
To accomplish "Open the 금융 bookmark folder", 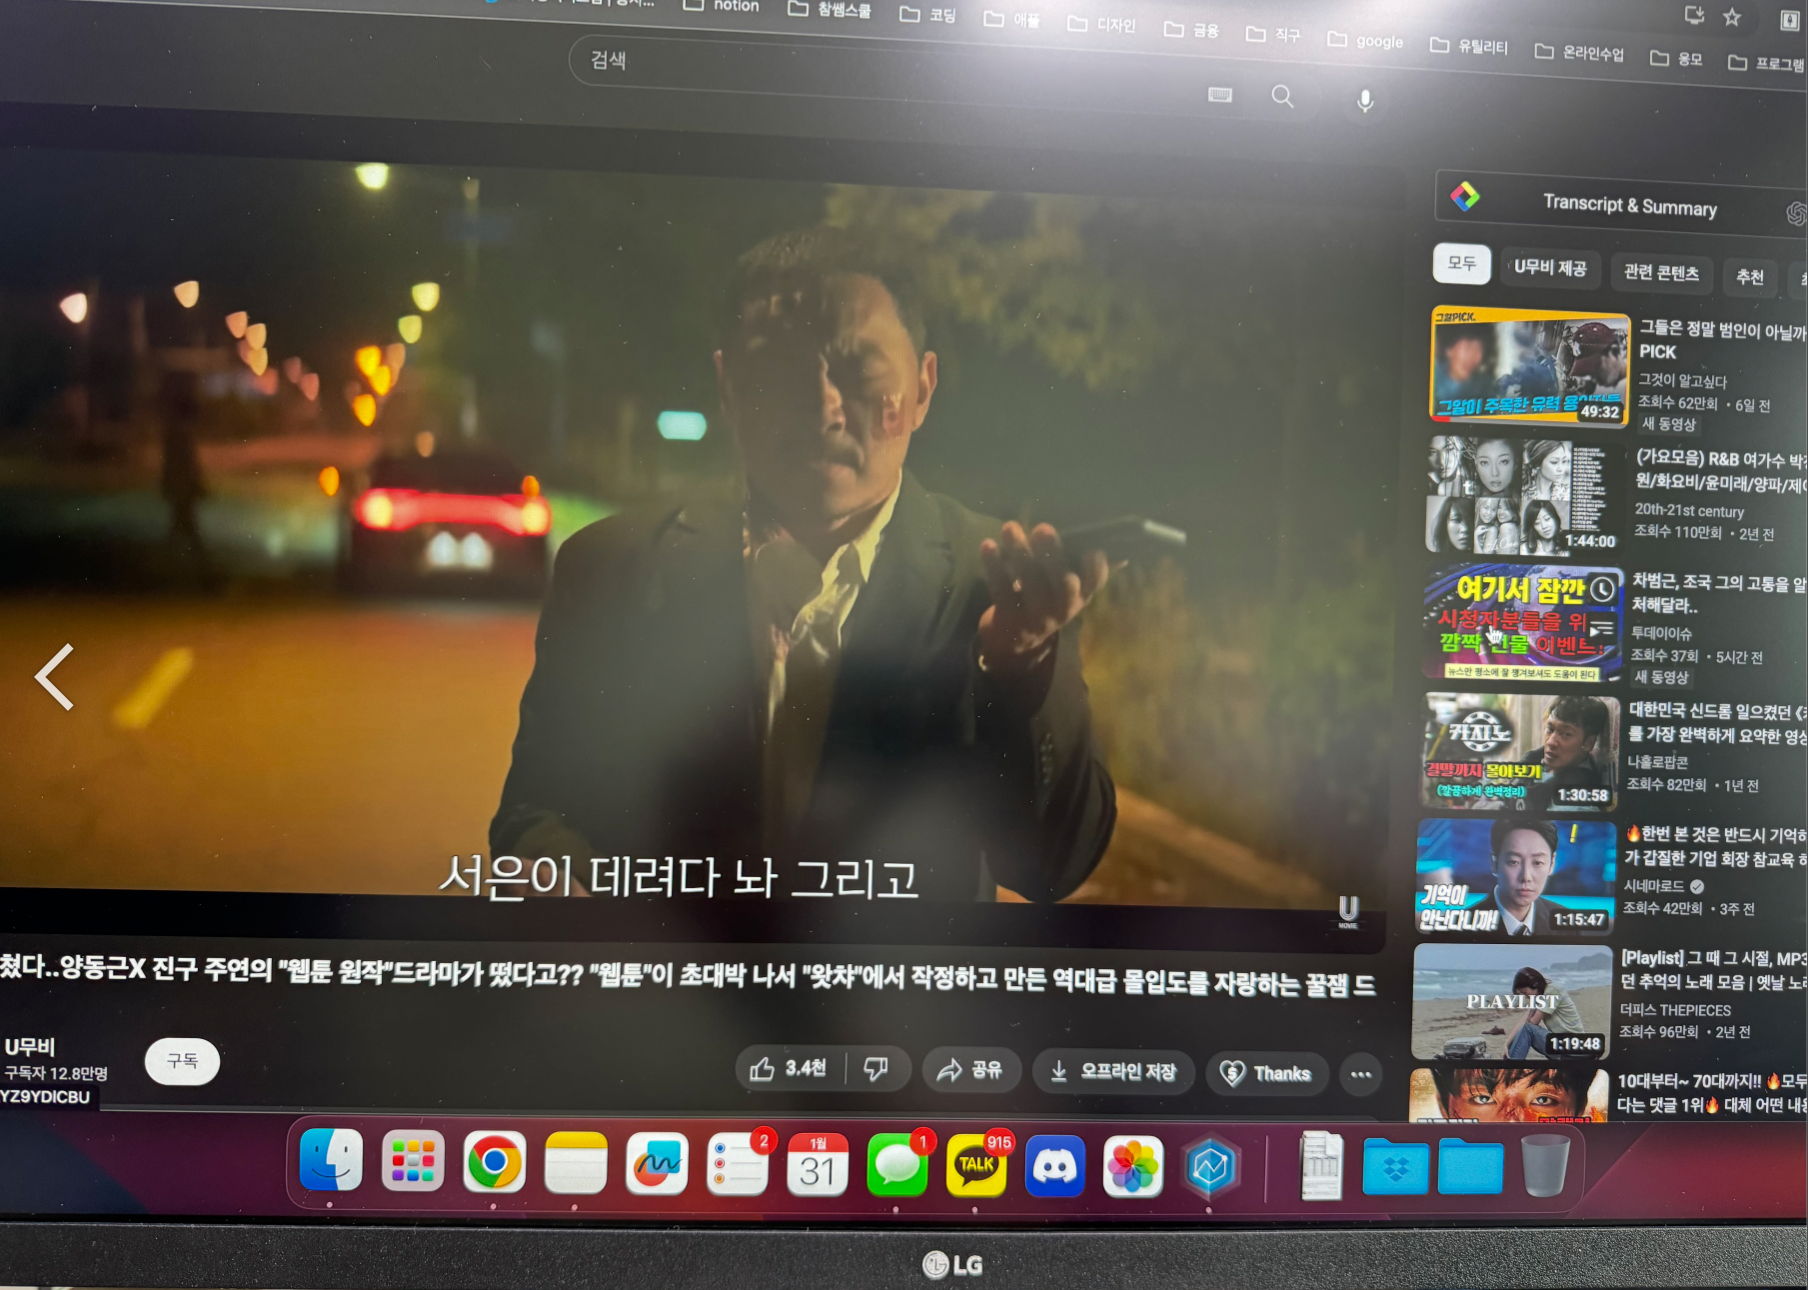I will point(1191,30).
